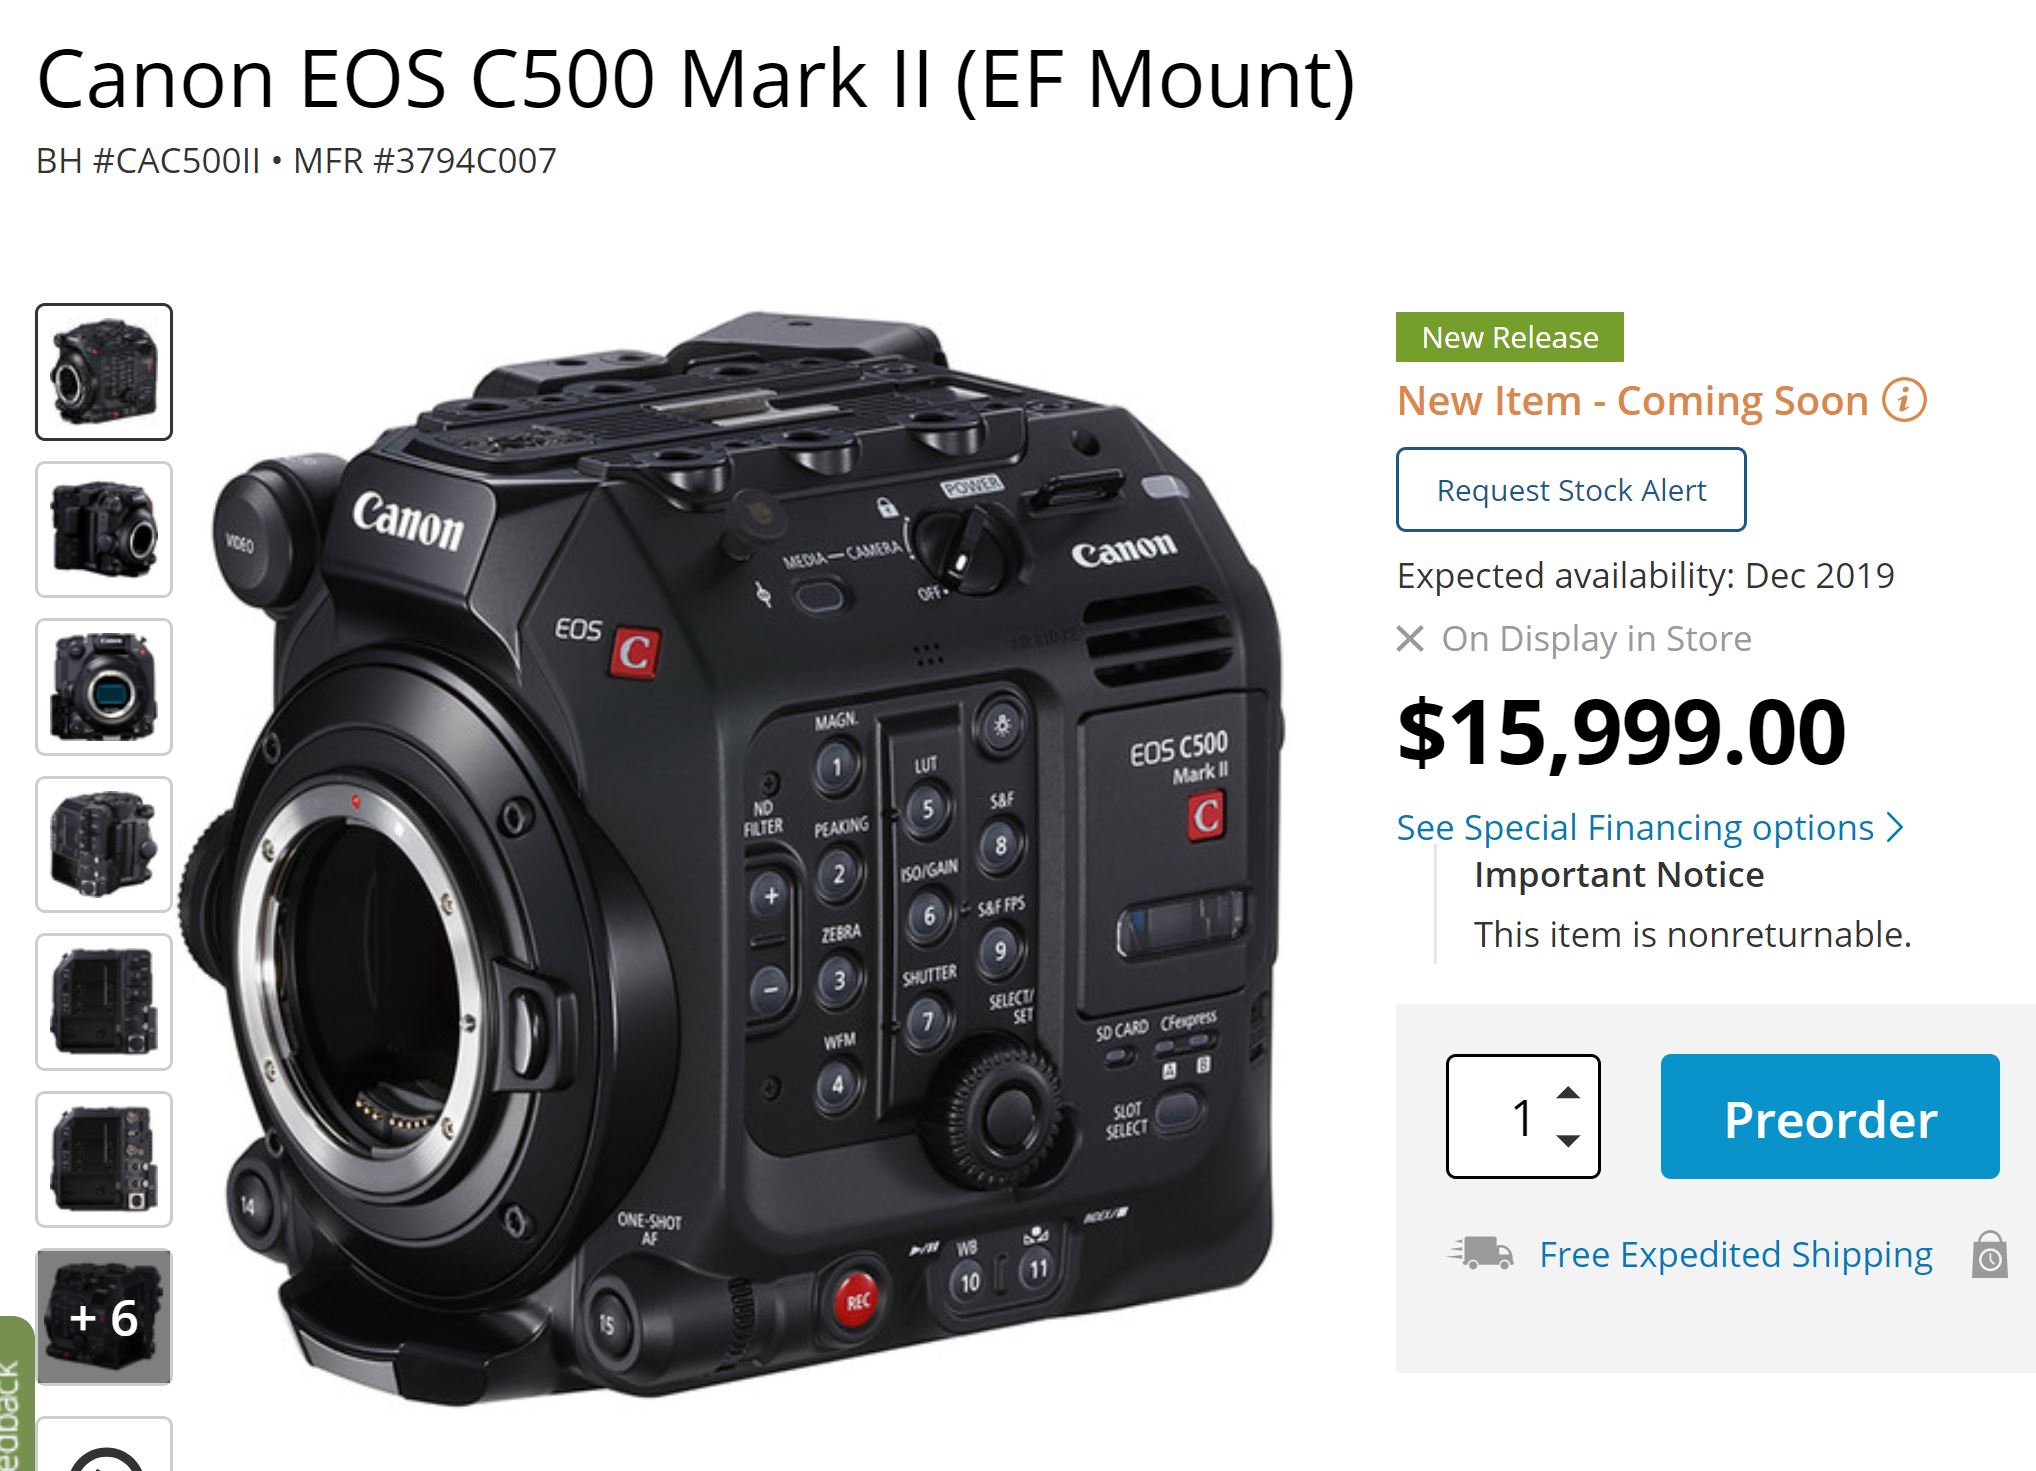Select the first camera thumbnail
The width and height of the screenshot is (2036, 1471).
(104, 372)
